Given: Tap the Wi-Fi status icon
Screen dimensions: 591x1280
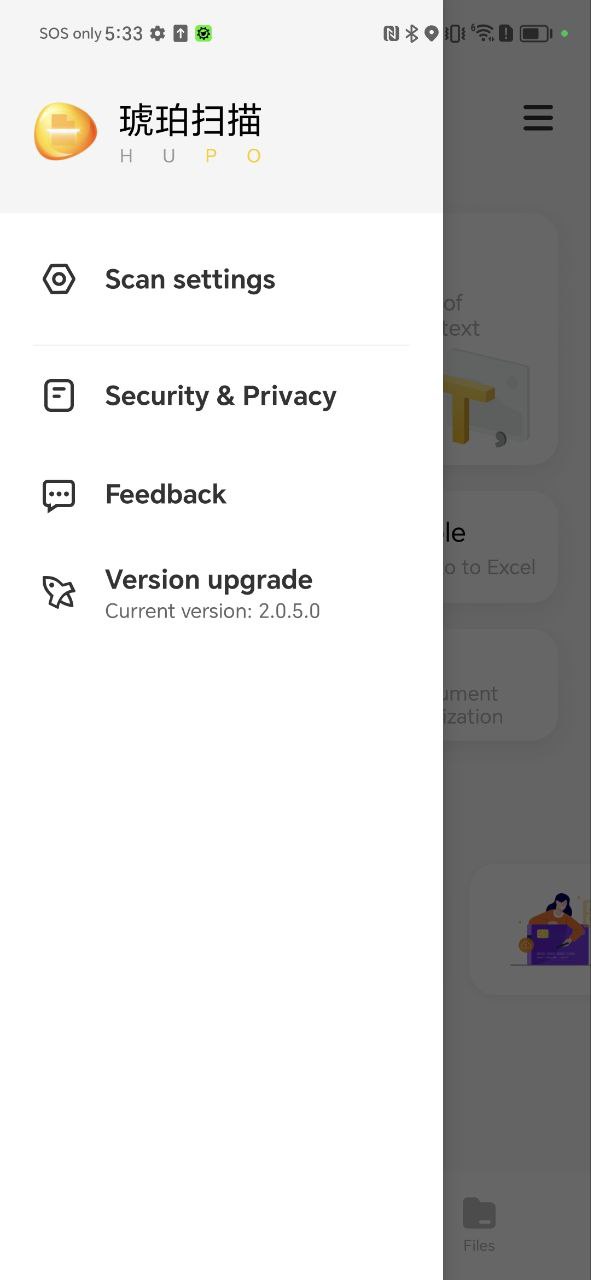Looking at the screenshot, I should (x=483, y=33).
